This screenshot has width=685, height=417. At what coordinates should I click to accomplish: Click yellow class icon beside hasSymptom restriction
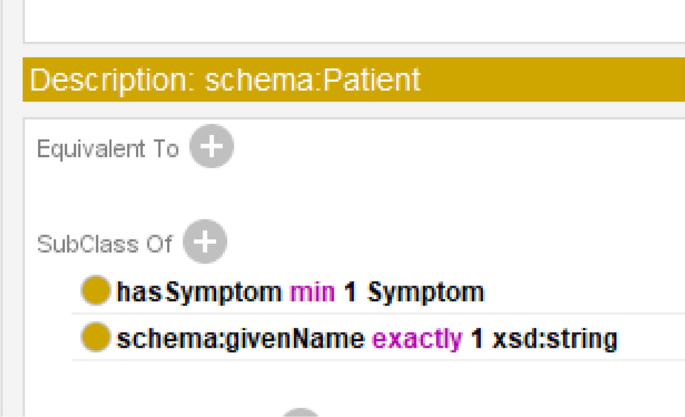96,292
